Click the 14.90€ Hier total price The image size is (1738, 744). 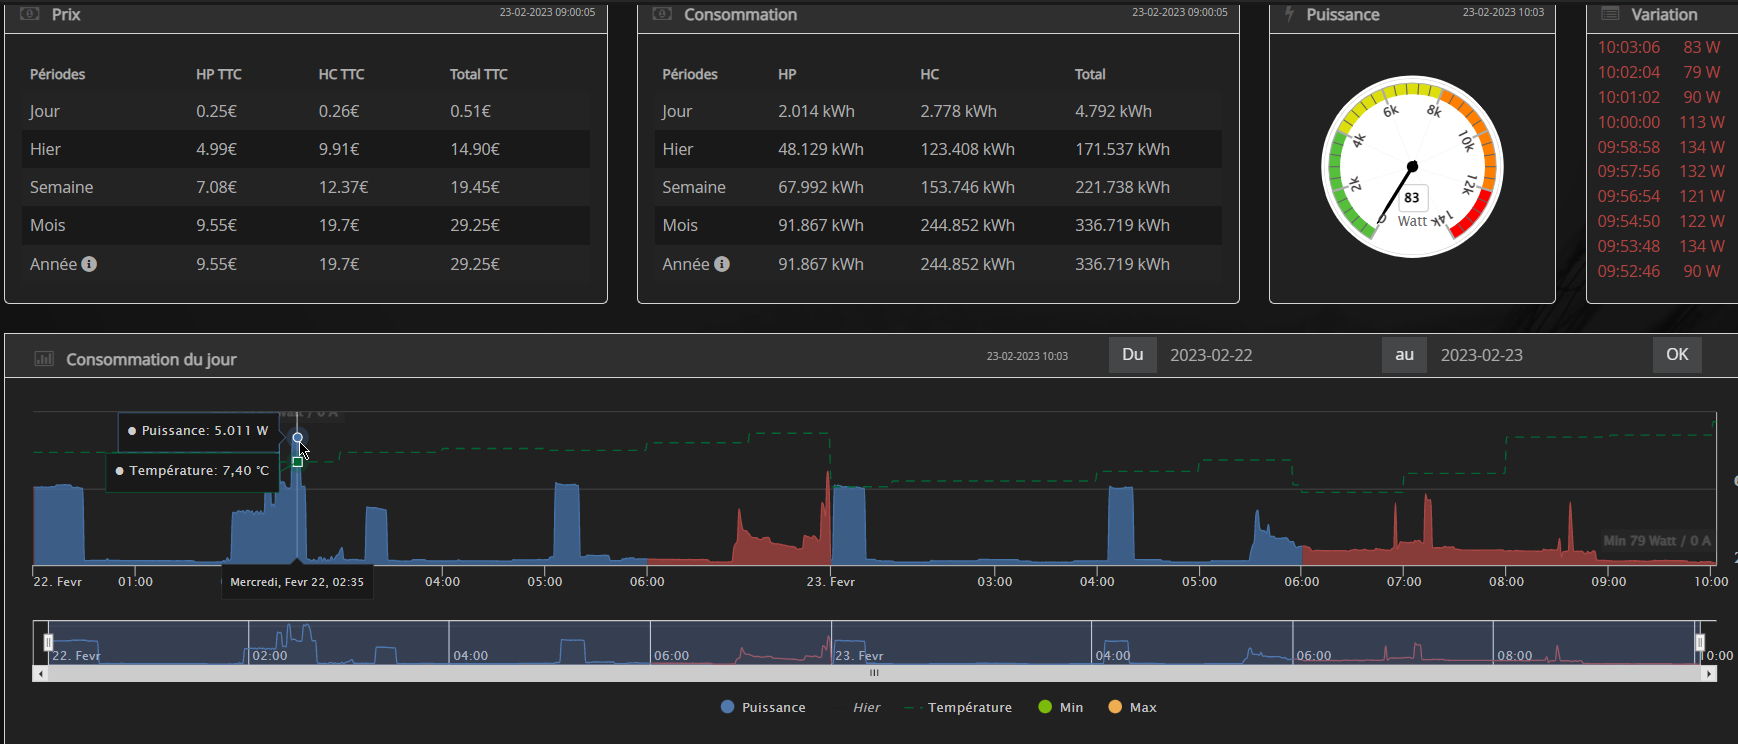click(x=475, y=149)
